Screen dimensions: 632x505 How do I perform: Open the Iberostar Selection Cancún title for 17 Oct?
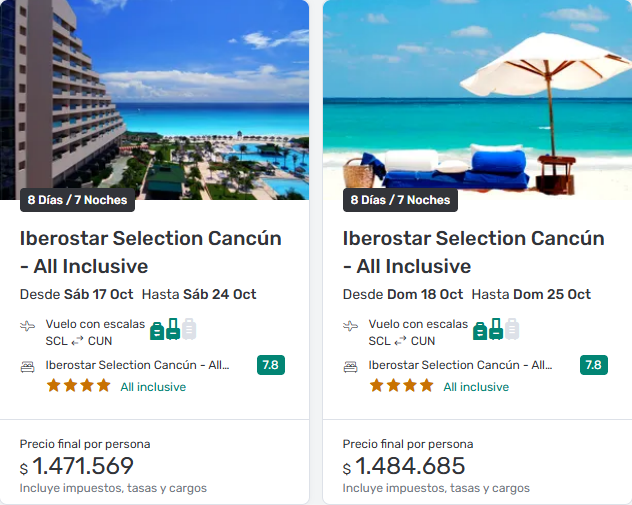(x=150, y=252)
